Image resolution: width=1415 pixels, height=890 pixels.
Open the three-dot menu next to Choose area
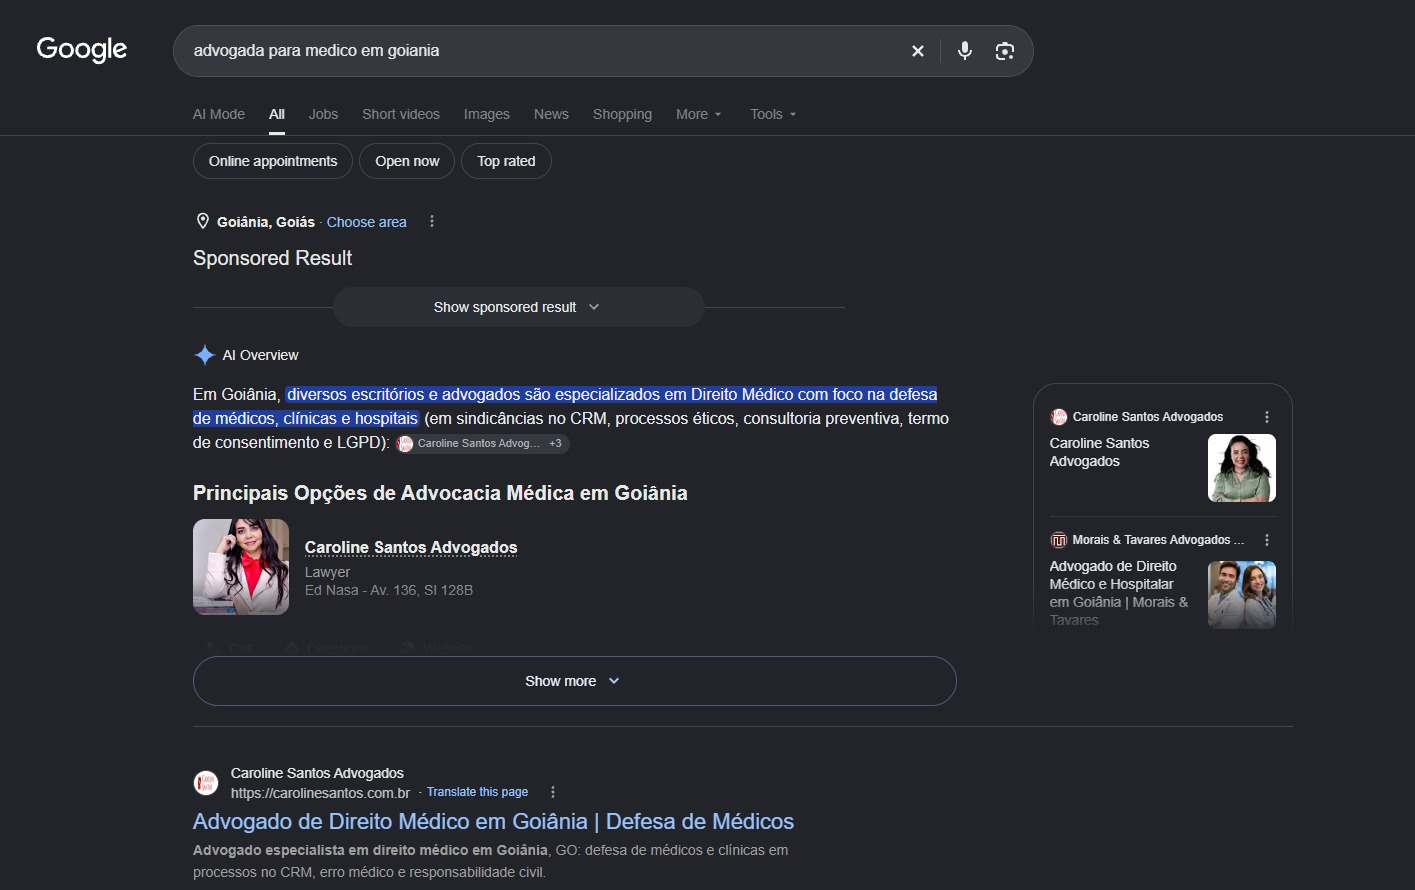point(432,221)
